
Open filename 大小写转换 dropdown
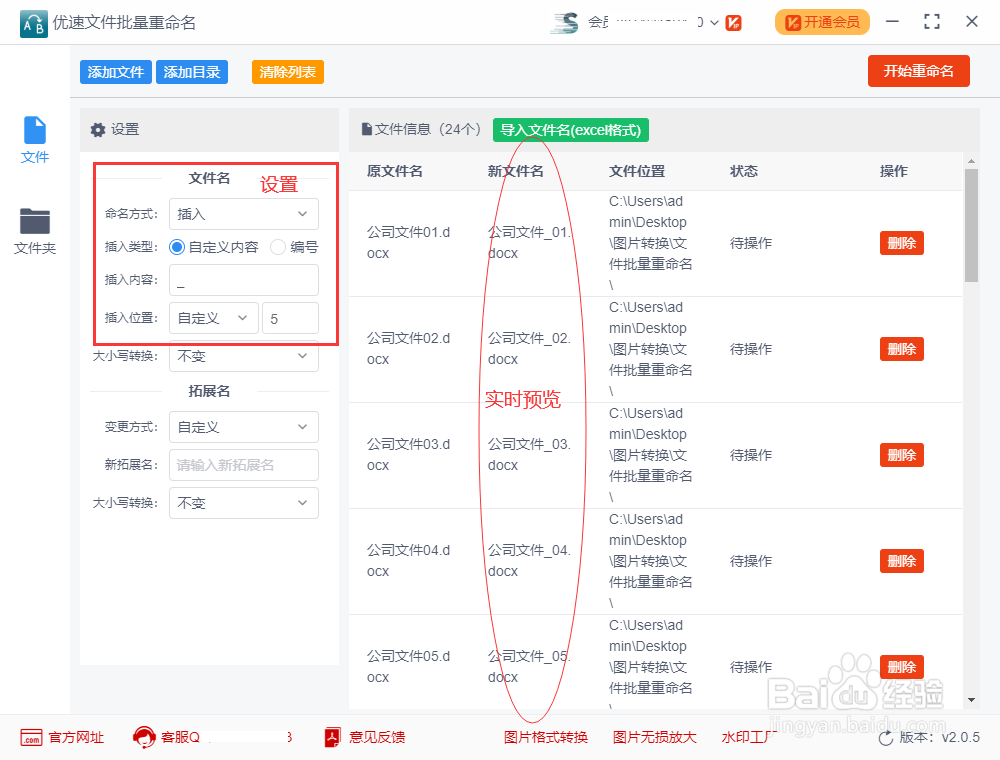tap(244, 356)
